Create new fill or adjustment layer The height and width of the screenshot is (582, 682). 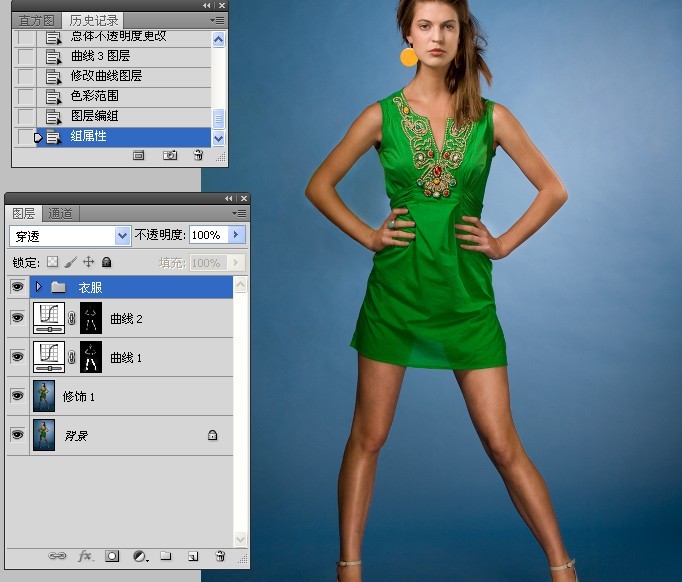click(140, 556)
